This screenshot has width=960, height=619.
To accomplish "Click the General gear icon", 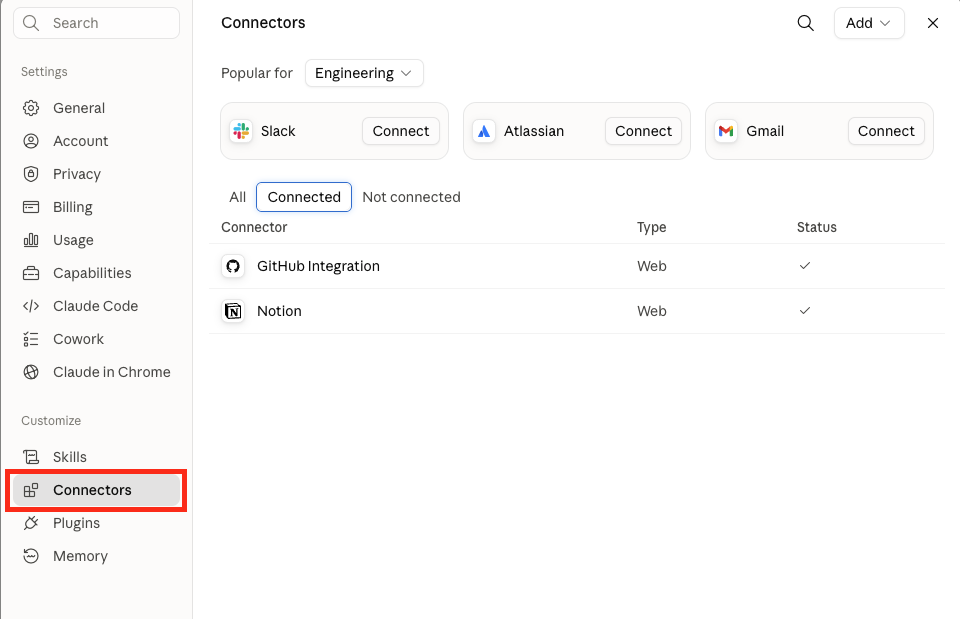I will pyautogui.click(x=31, y=108).
